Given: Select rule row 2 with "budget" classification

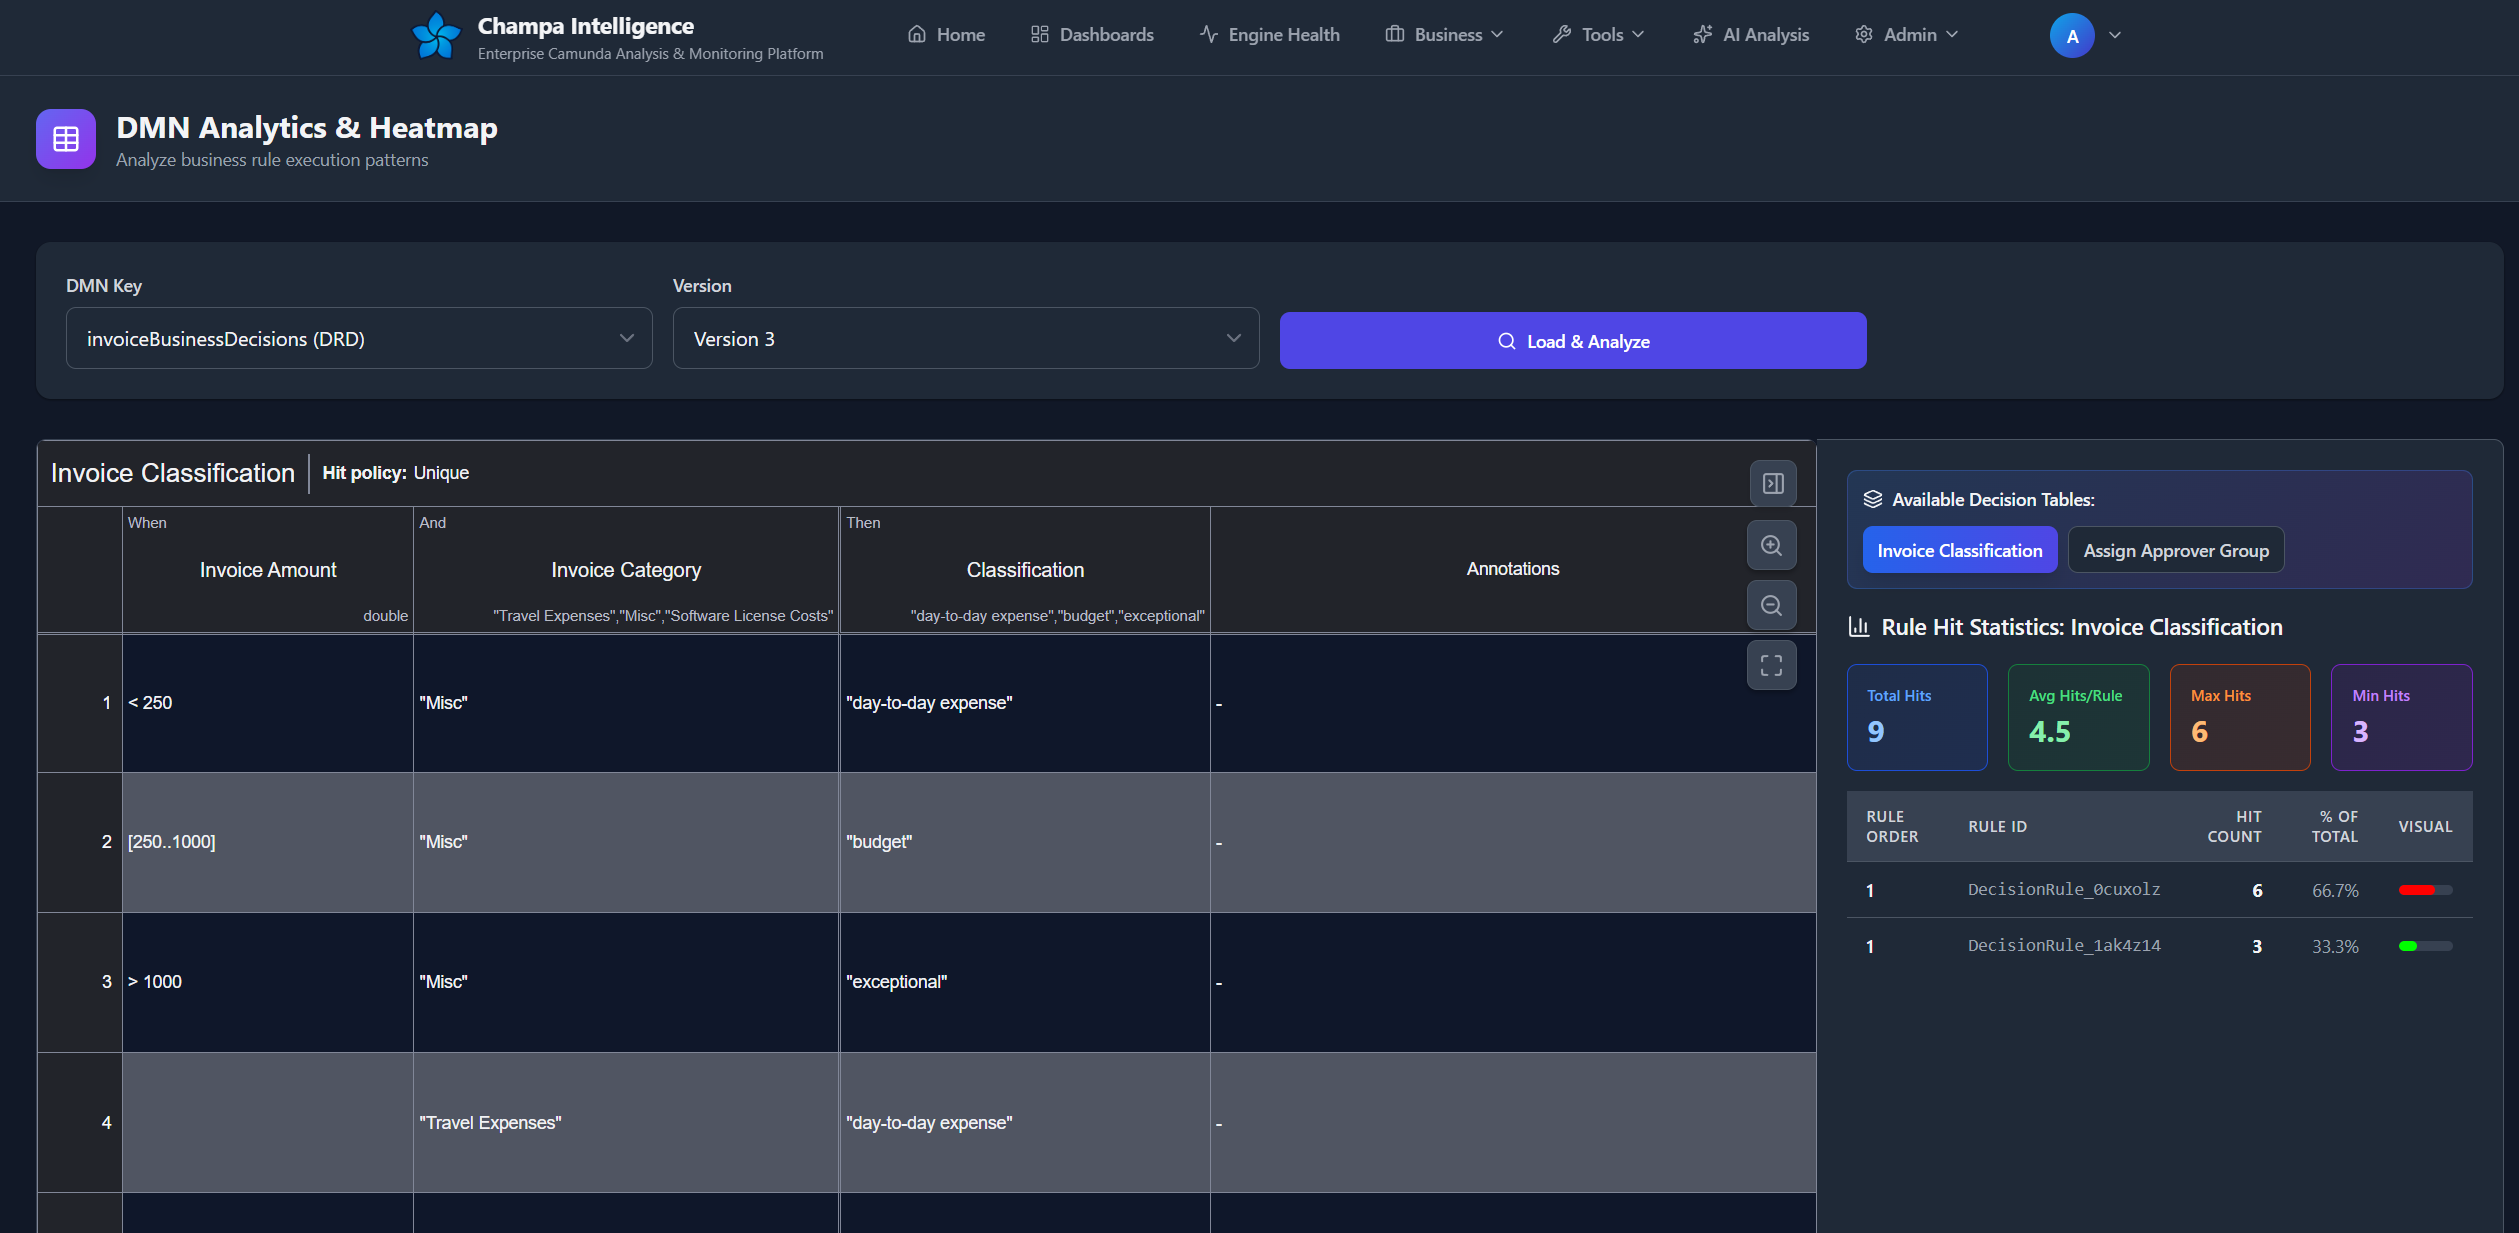Looking at the screenshot, I should 877,842.
